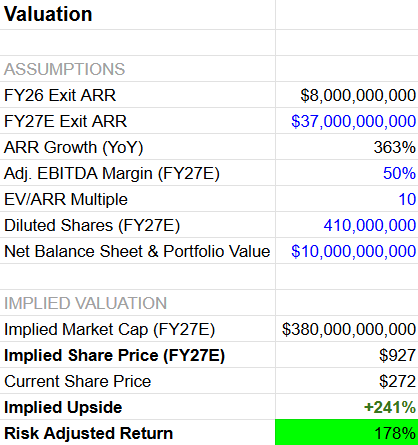Select the Valuation title cell

point(137,15)
